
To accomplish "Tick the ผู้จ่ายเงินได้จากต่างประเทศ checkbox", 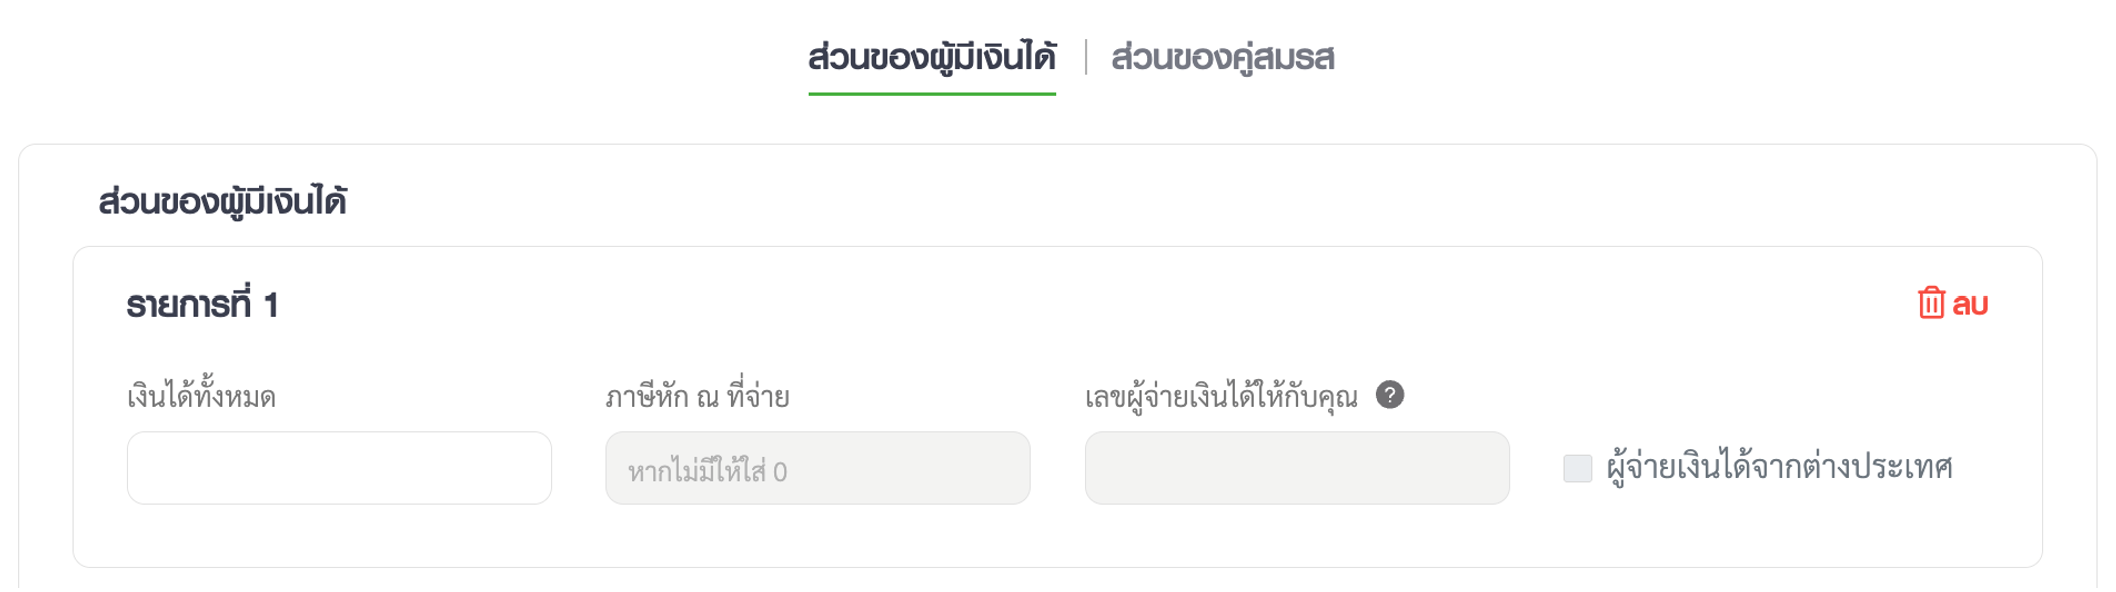I will [x=1577, y=468].
